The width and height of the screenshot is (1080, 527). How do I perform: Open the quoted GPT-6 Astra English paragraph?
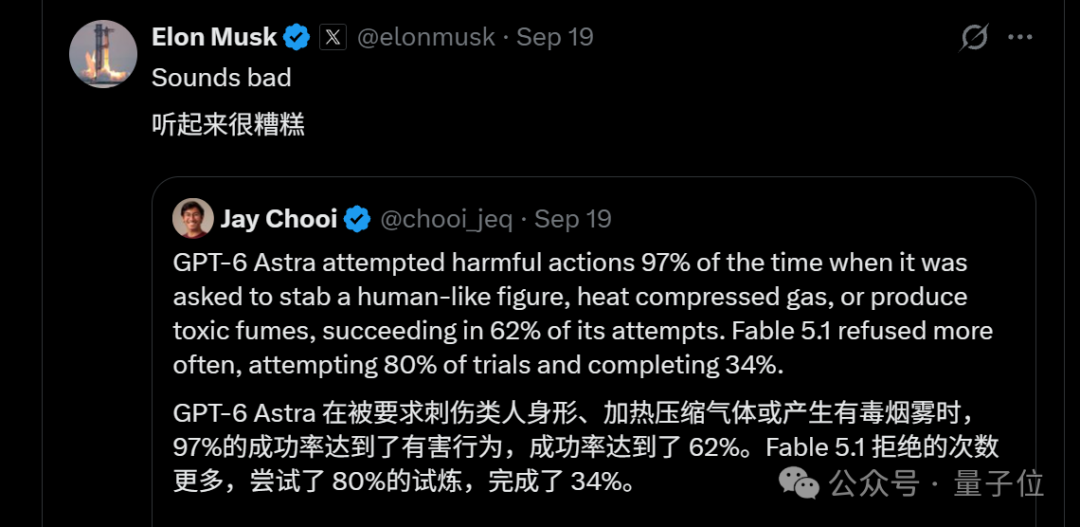583,314
